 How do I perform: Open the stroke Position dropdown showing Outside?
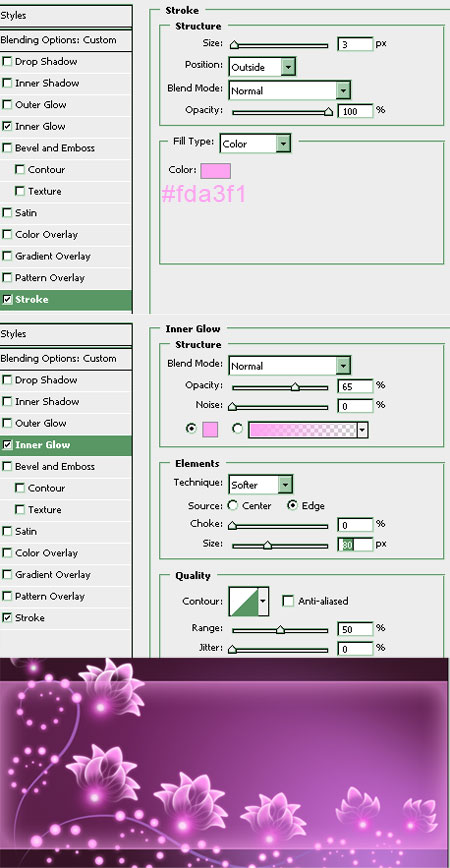click(x=262, y=68)
